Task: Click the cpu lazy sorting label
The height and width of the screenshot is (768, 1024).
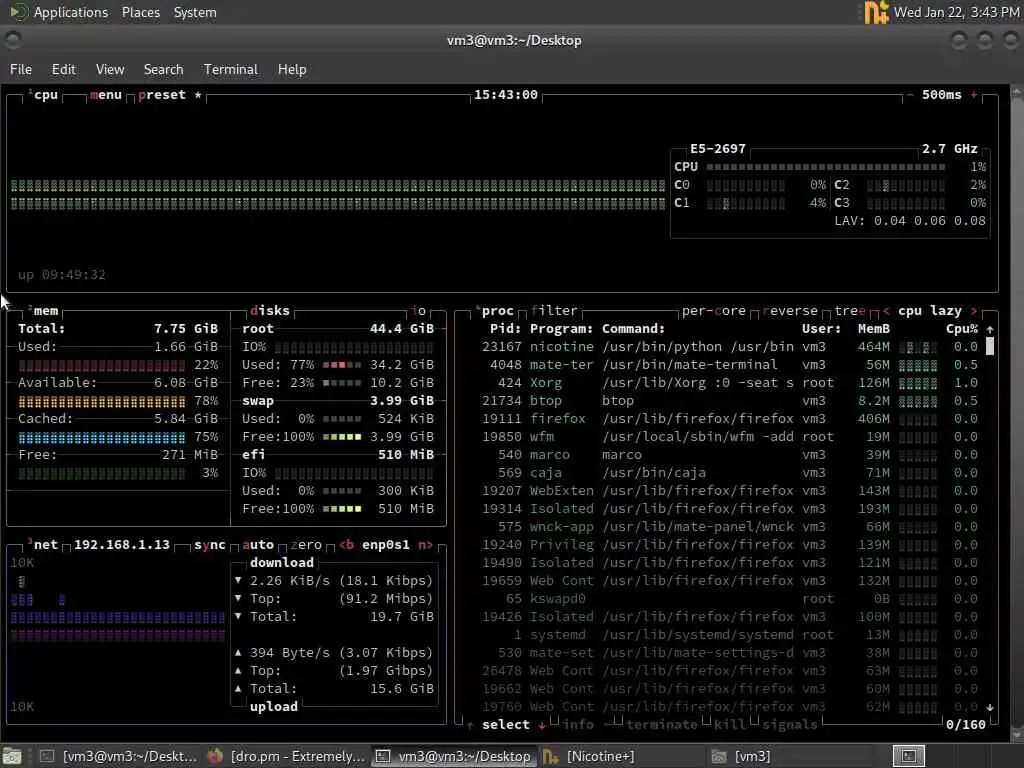Action: (930, 311)
